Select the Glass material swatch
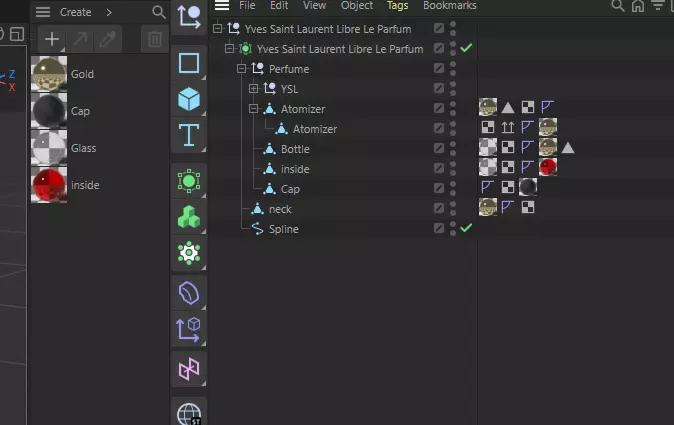674x425 pixels. [x=49, y=148]
